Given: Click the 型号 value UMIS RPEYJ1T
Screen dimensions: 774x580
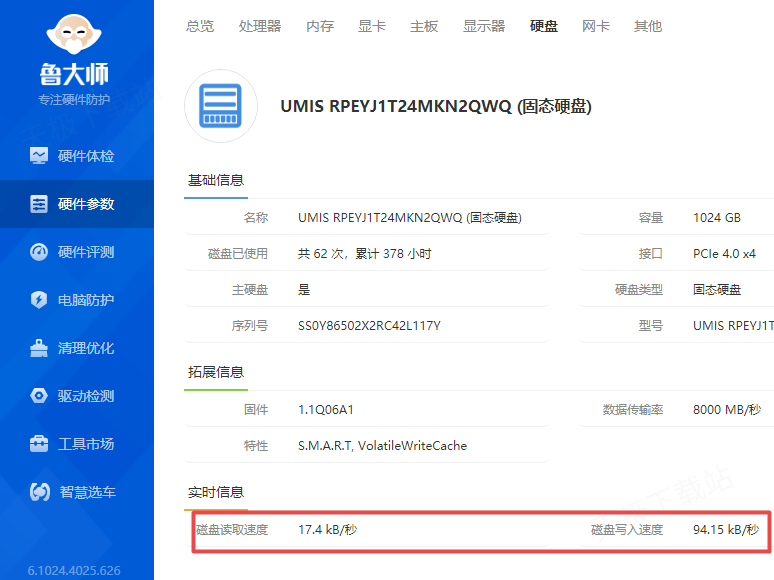Looking at the screenshot, I should [x=733, y=326].
